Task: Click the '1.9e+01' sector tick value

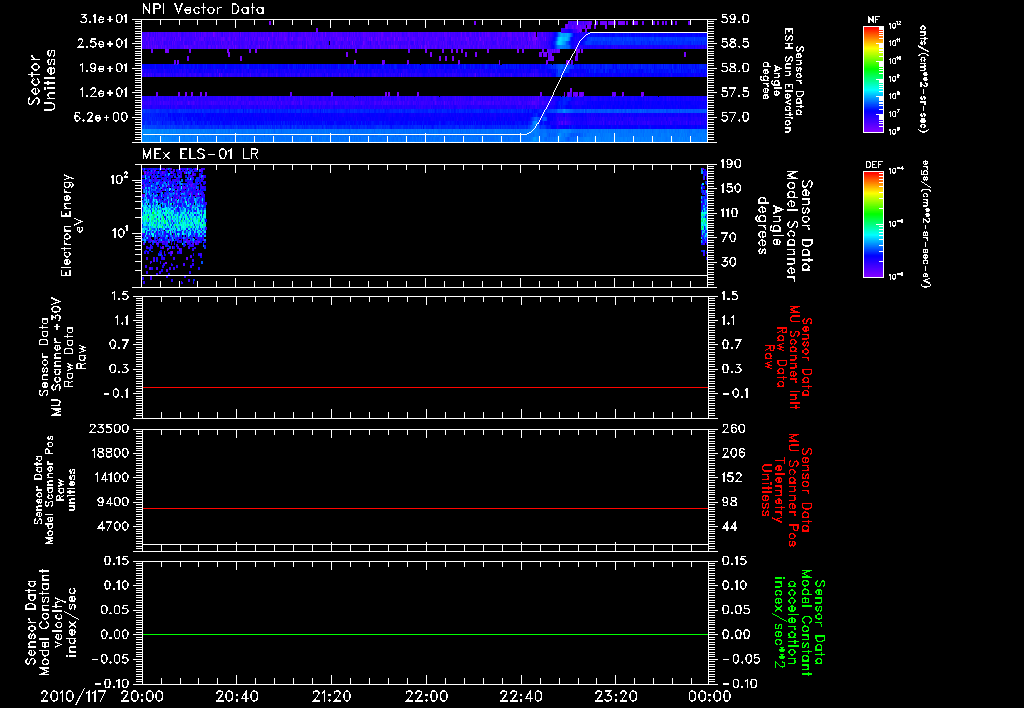Action: click(x=104, y=68)
